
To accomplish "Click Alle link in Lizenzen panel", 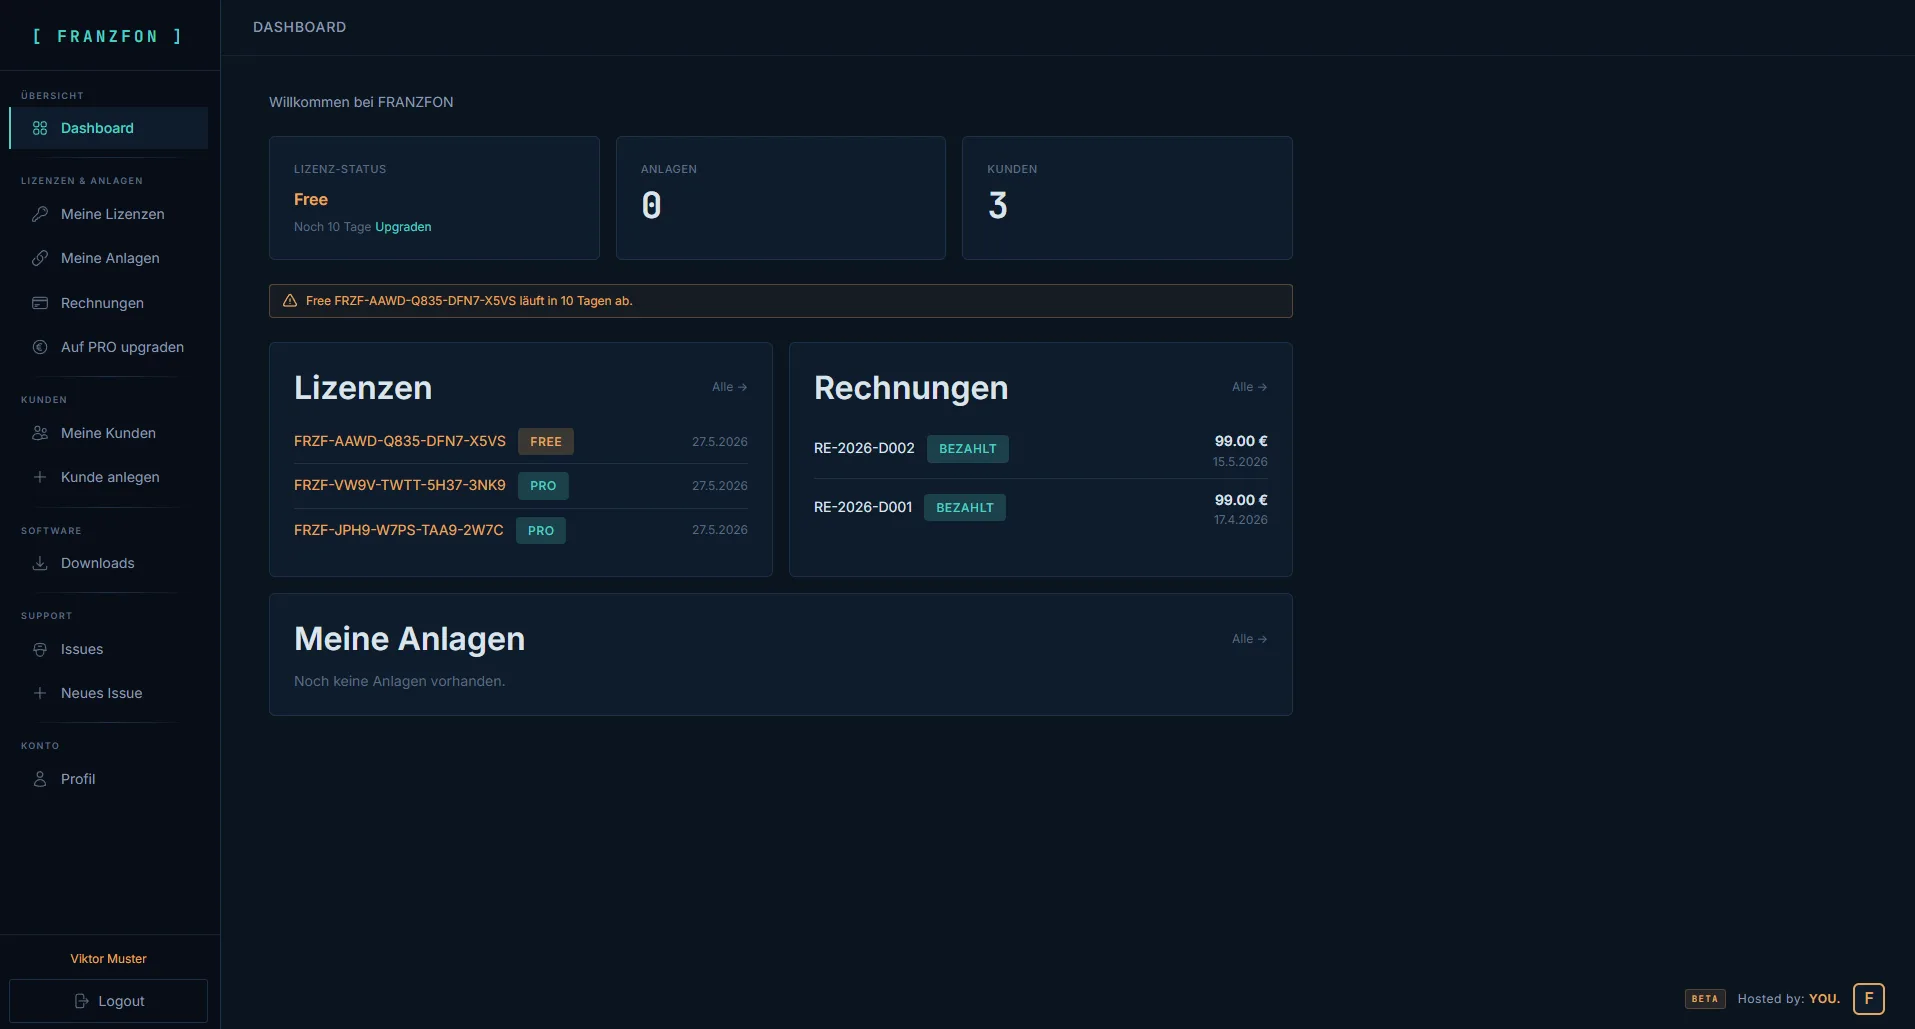I will point(730,387).
